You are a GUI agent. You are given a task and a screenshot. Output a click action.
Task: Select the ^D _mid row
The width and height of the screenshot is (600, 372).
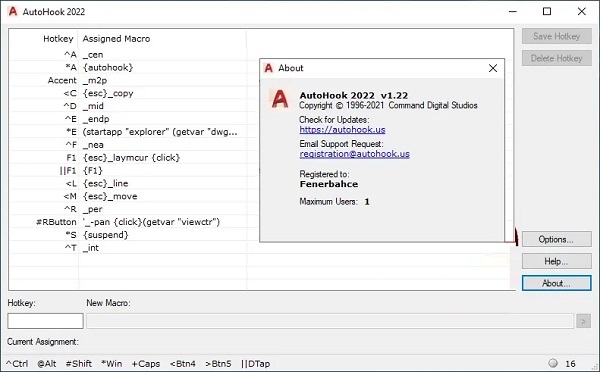tap(128, 106)
